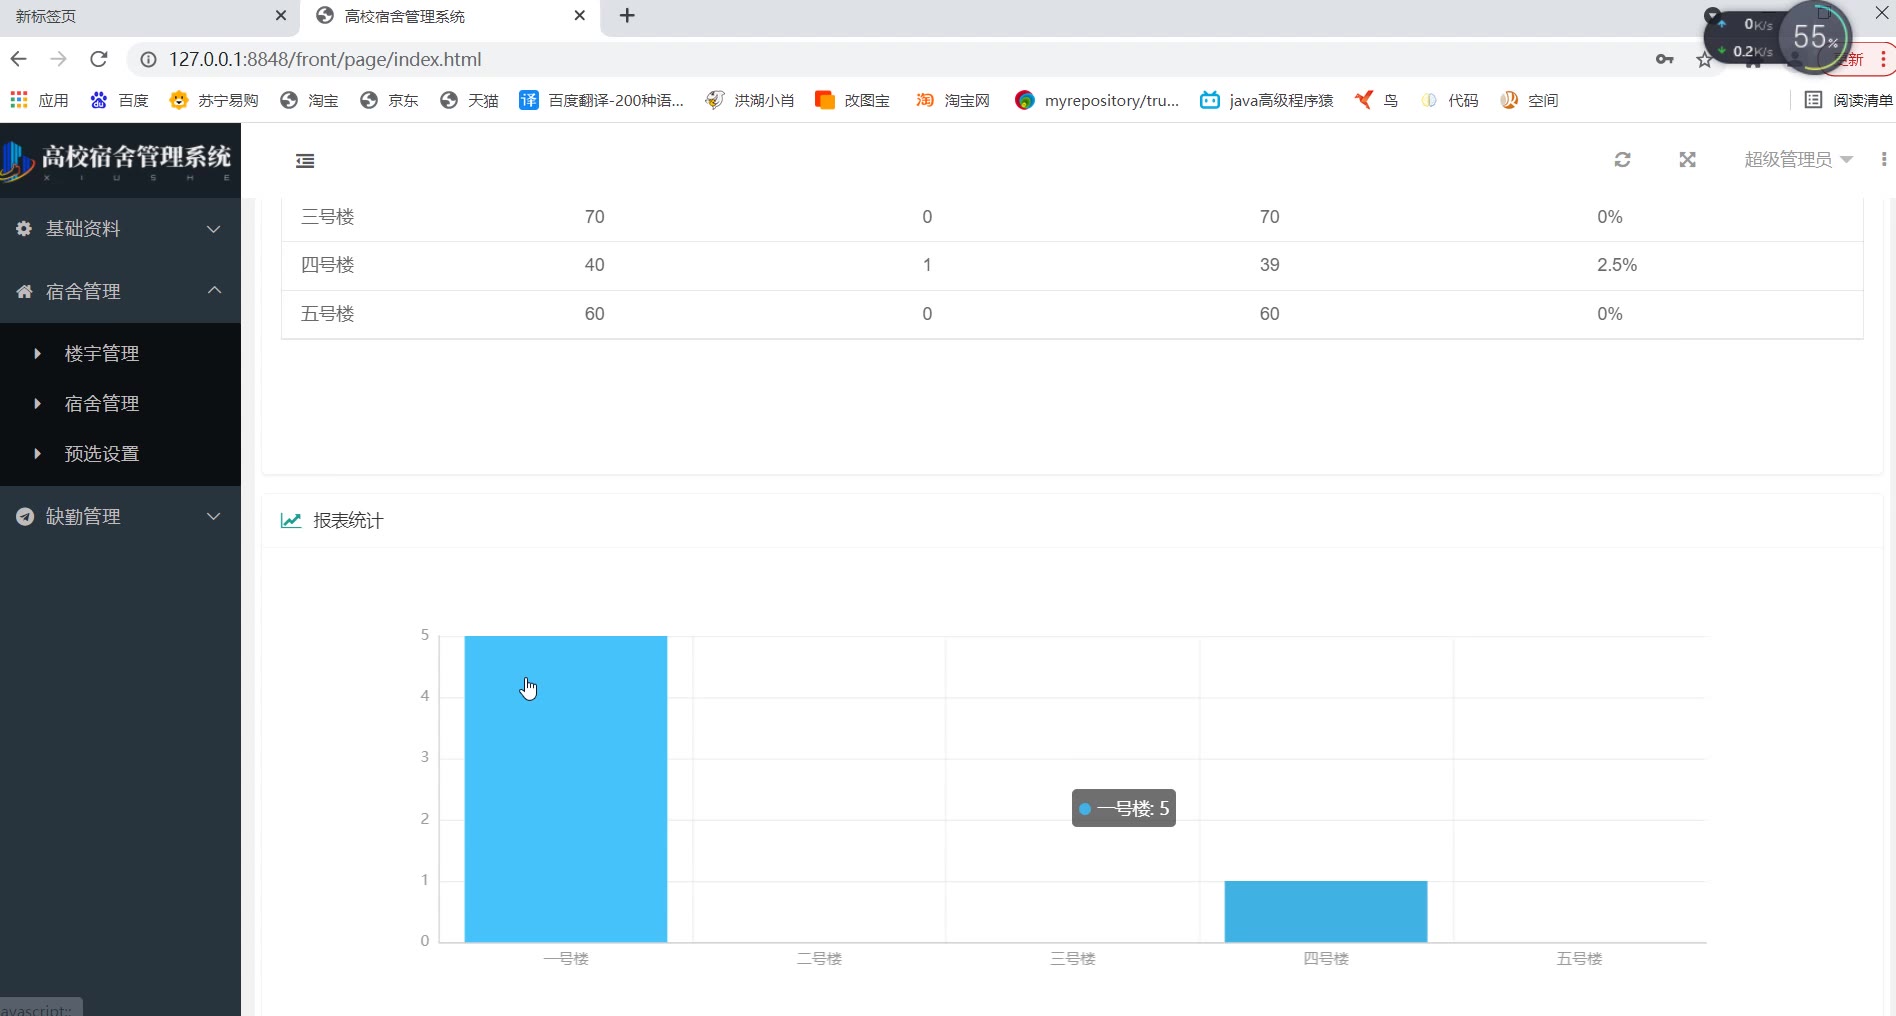The image size is (1896, 1016).
Task: Click the 四号楼 bar in the chart
Action: [x=1326, y=912]
